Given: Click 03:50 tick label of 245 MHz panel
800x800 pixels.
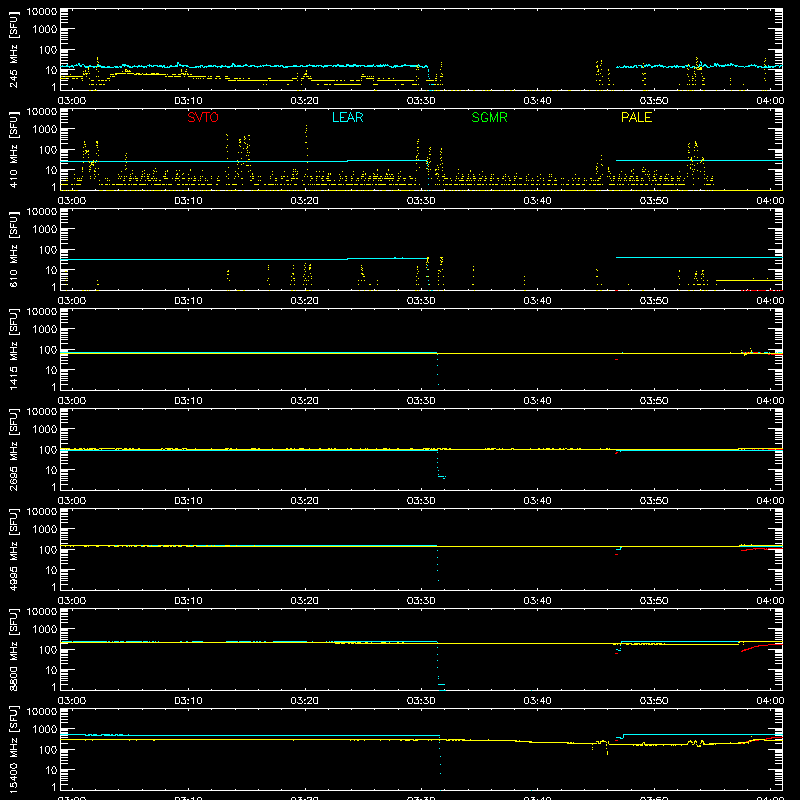Looking at the screenshot, I should coord(654,101).
